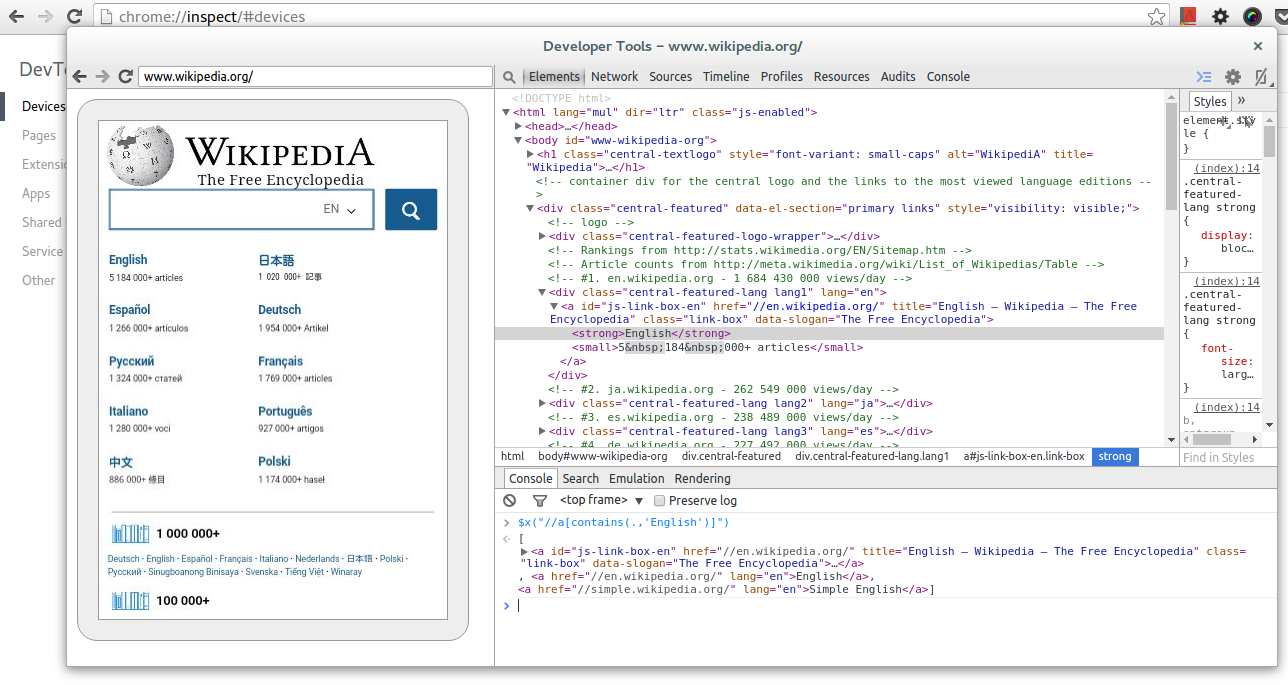1288x685 pixels.
Task: Go forward in the DevTools screencast toolbar
Action: click(x=102, y=76)
